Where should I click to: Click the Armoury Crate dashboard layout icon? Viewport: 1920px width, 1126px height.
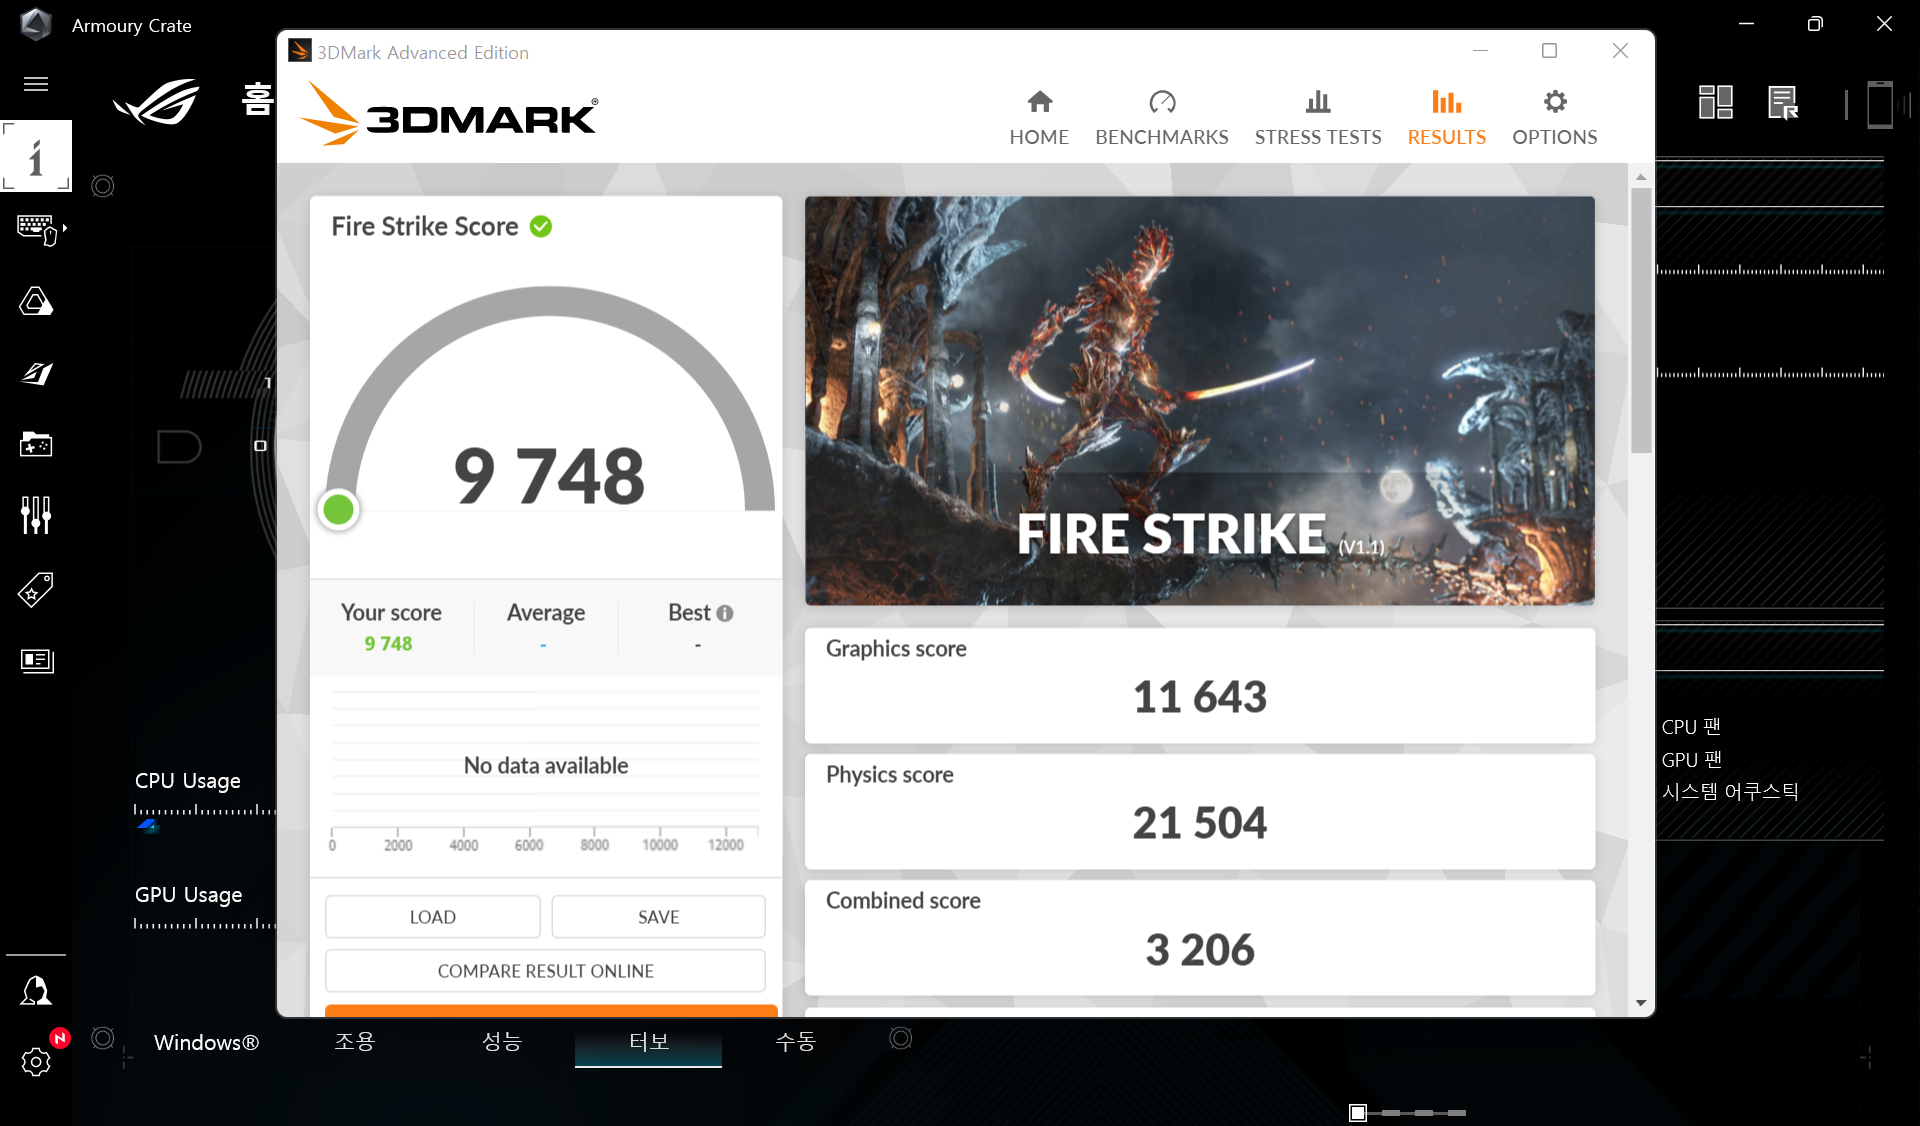coord(1715,102)
